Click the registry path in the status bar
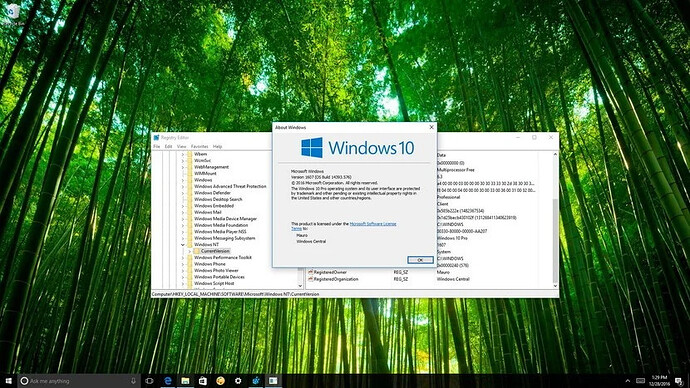 click(235, 294)
